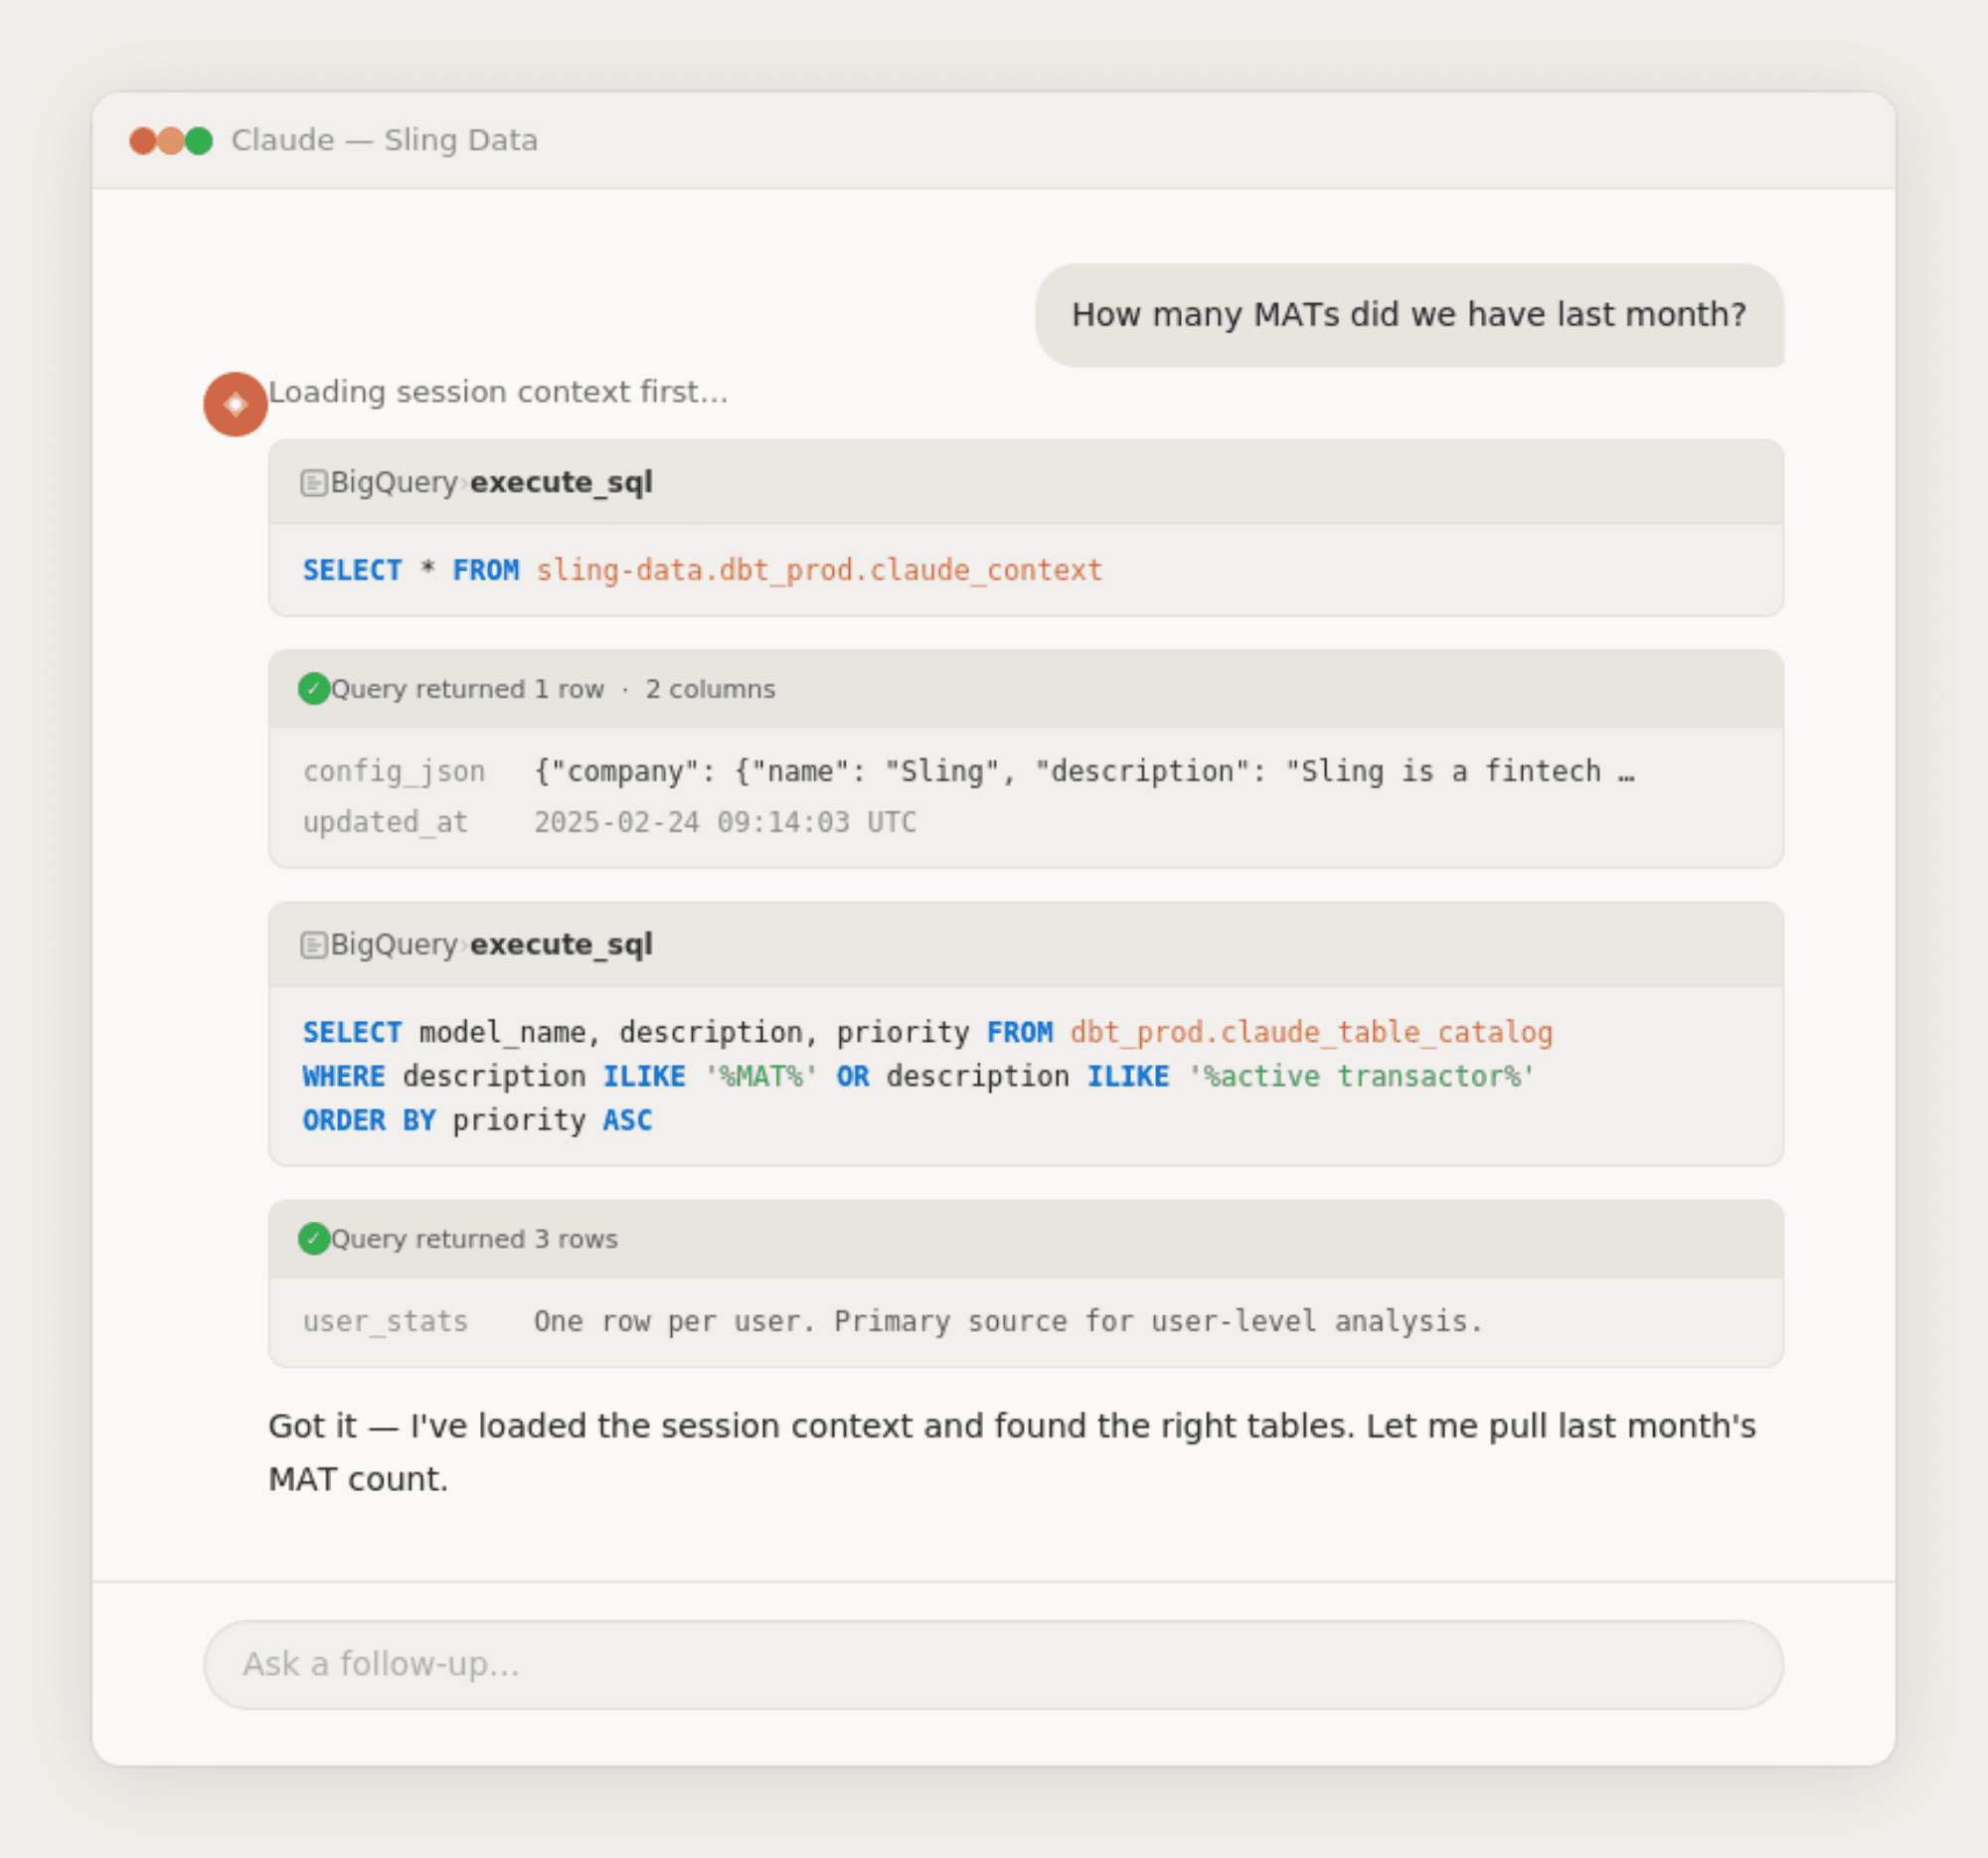Screen dimensions: 1988x1858
Task: Click green checkmark beside 'Query returned 1 row'
Action: coord(313,689)
